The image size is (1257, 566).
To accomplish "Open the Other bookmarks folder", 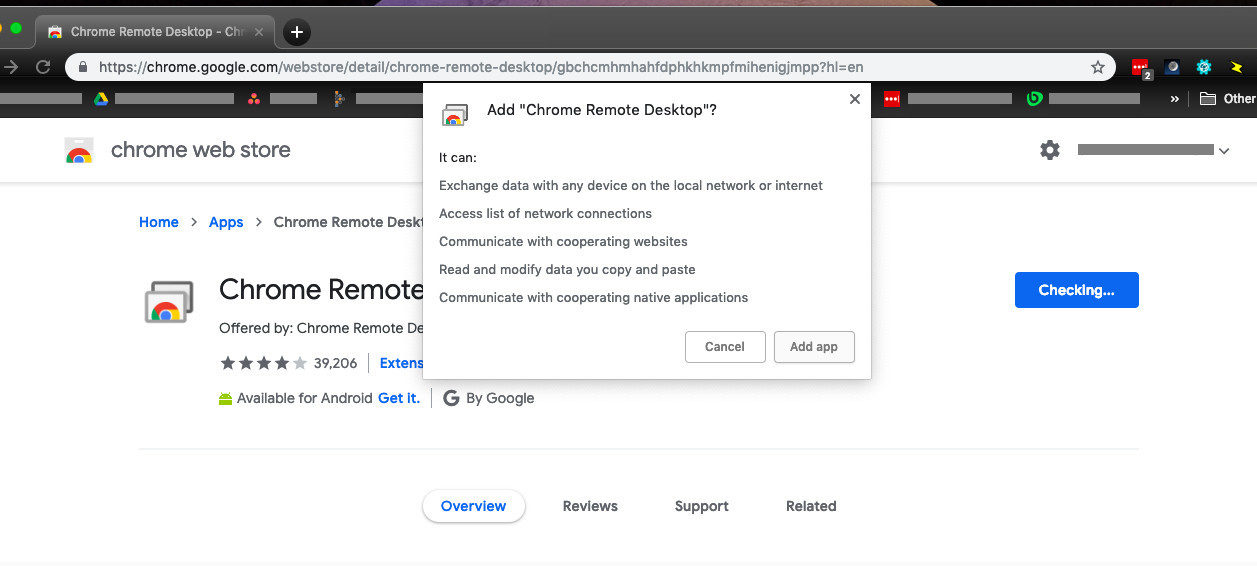I will tap(1228, 99).
